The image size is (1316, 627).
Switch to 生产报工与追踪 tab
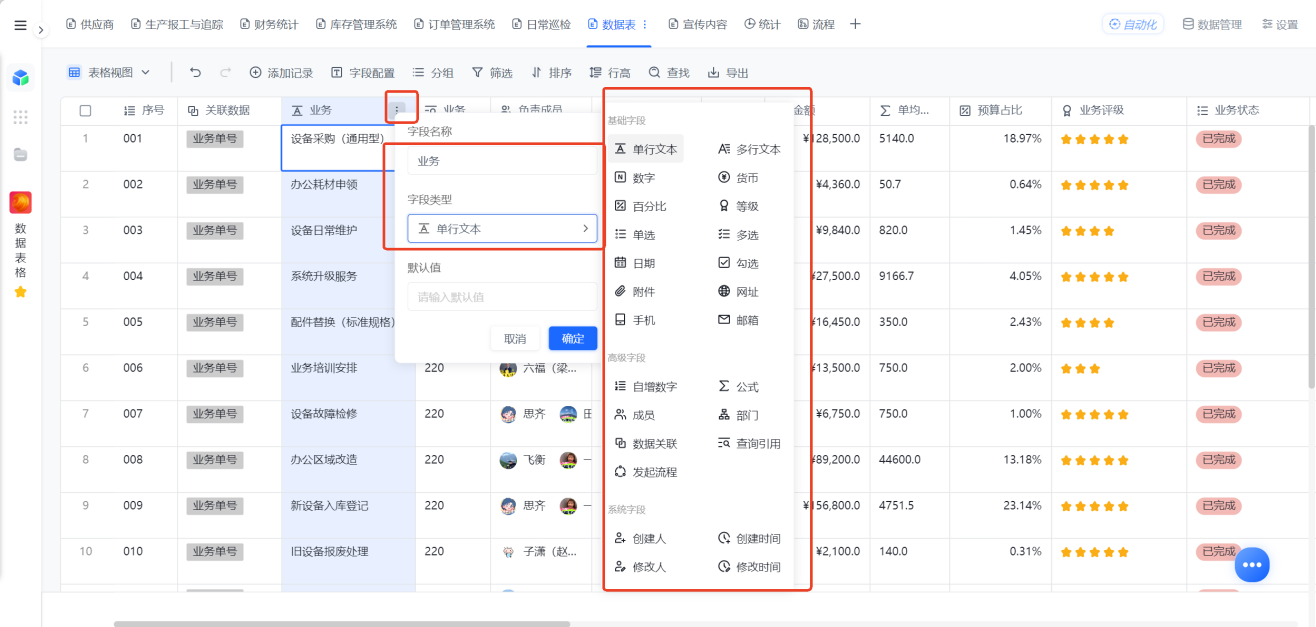point(176,24)
